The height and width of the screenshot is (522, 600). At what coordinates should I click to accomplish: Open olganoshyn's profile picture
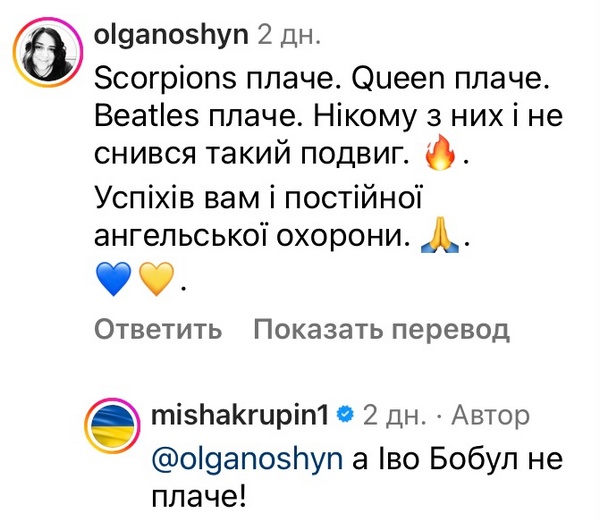tap(48, 49)
